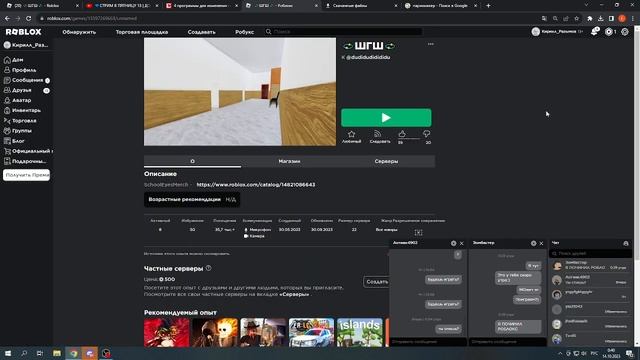Open Зомбастер conversation in chat list

coord(591,265)
